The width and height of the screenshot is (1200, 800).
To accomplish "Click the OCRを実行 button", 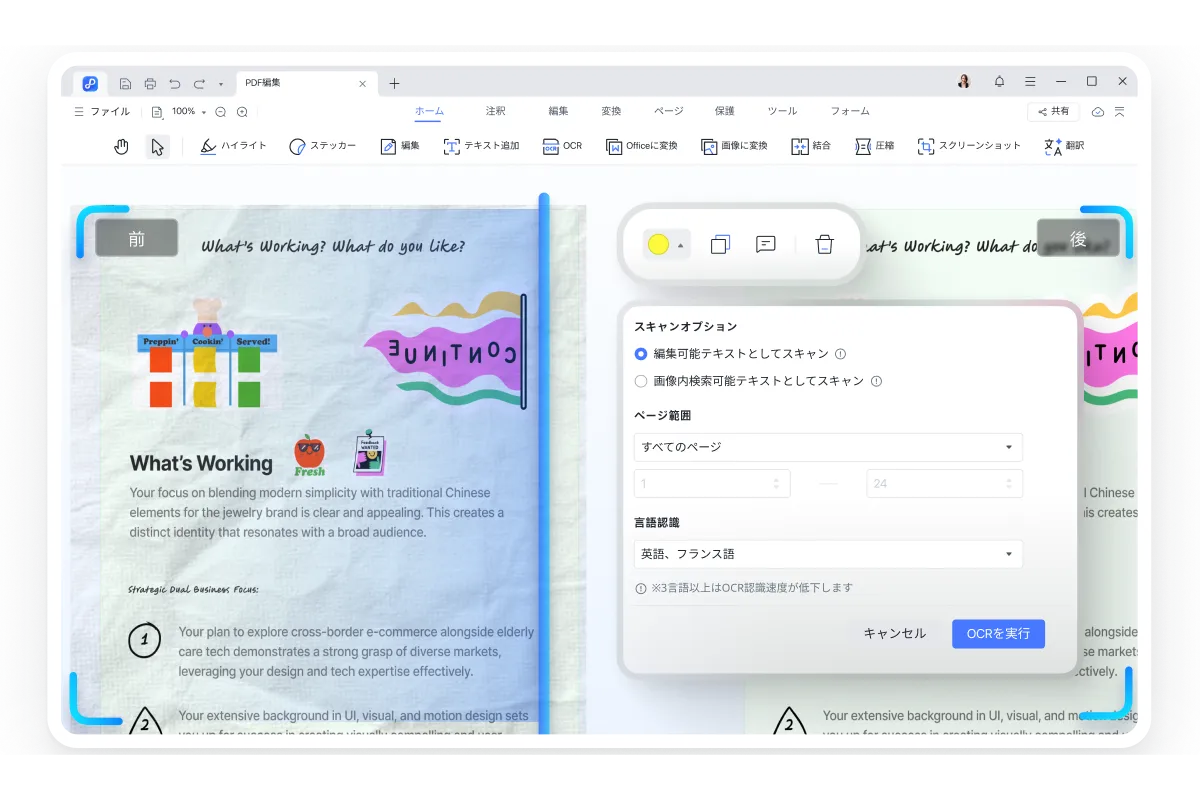I will (x=998, y=634).
